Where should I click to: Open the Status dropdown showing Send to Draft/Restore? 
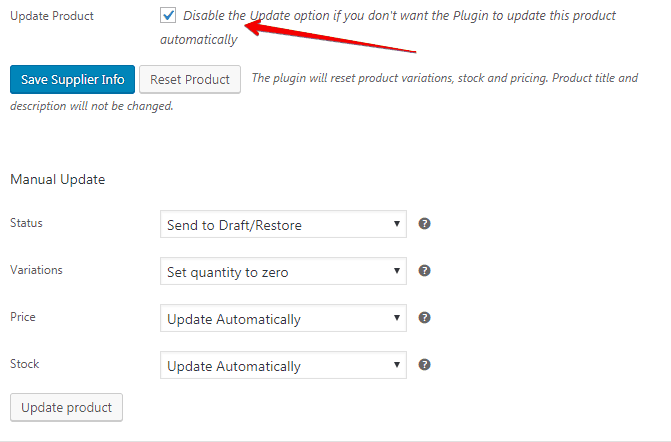pos(283,224)
